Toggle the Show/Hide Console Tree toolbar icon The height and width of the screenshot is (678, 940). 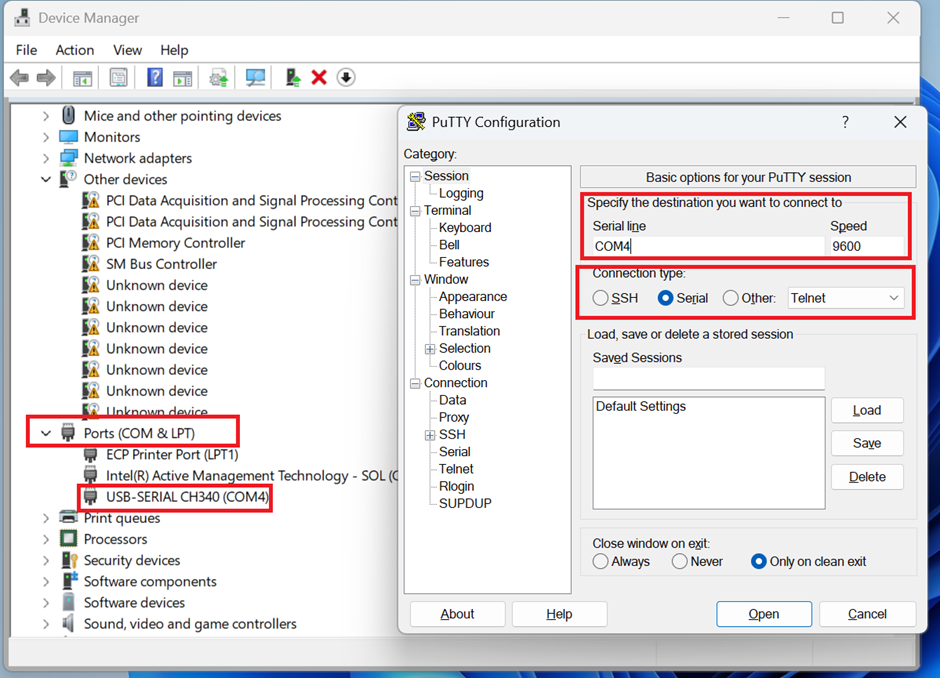tap(82, 77)
